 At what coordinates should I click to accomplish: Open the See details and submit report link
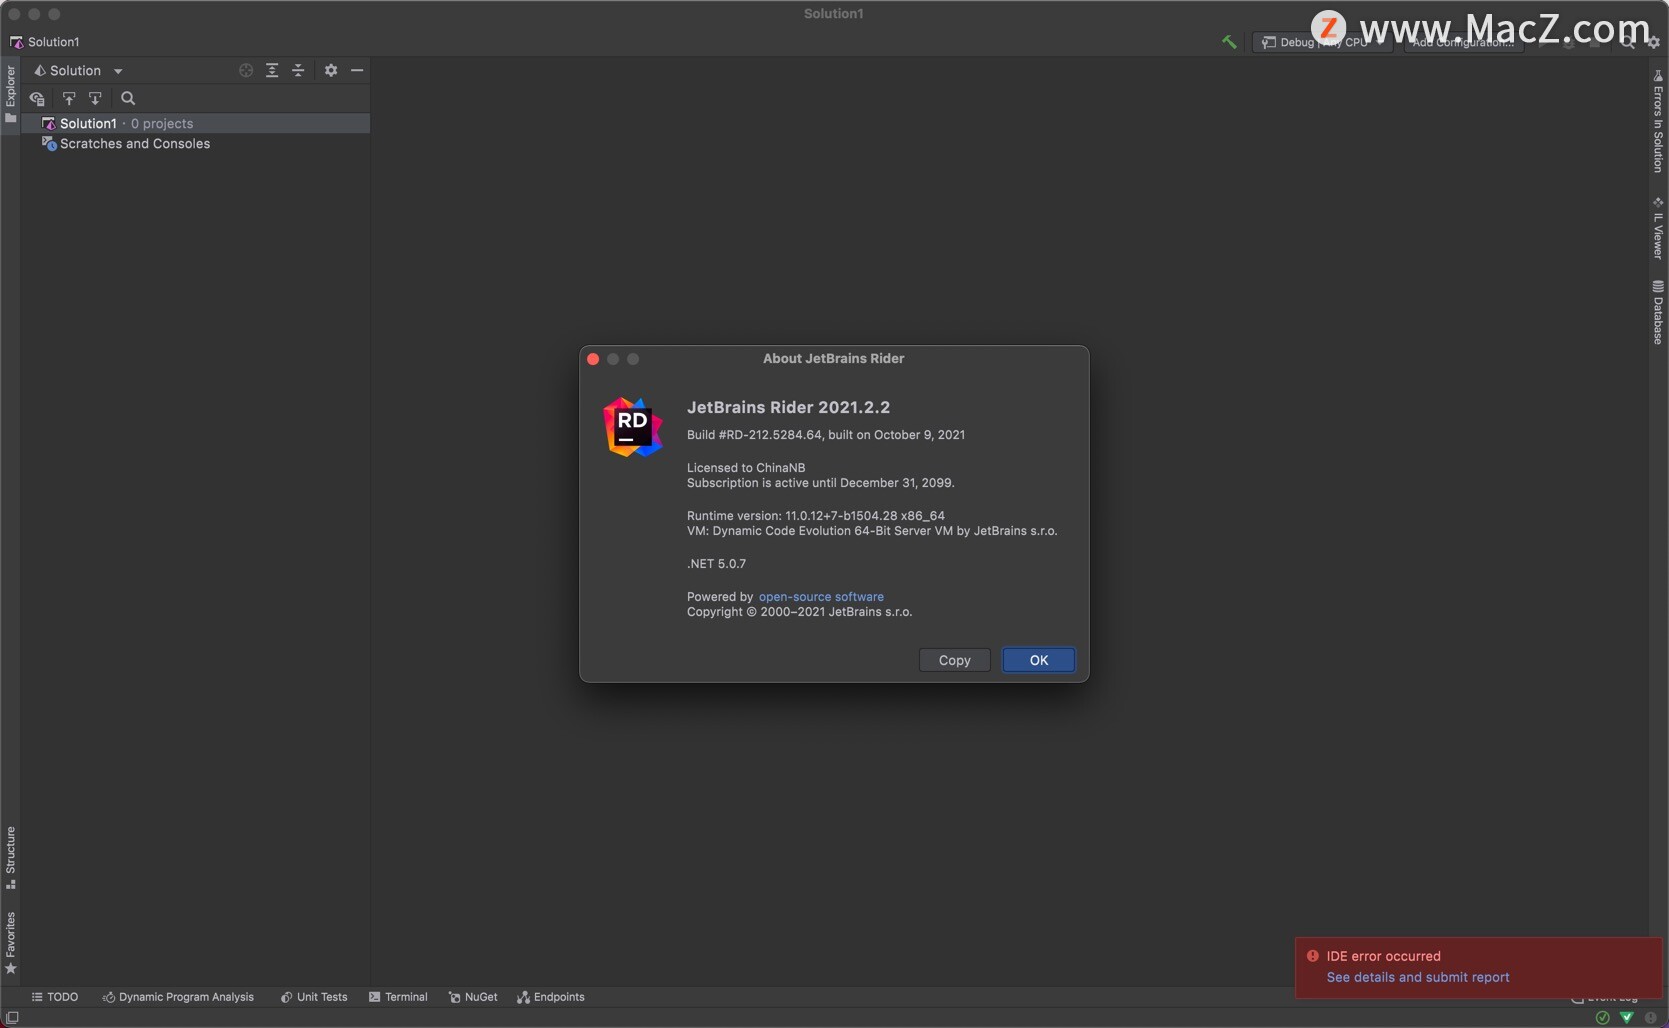click(x=1418, y=977)
